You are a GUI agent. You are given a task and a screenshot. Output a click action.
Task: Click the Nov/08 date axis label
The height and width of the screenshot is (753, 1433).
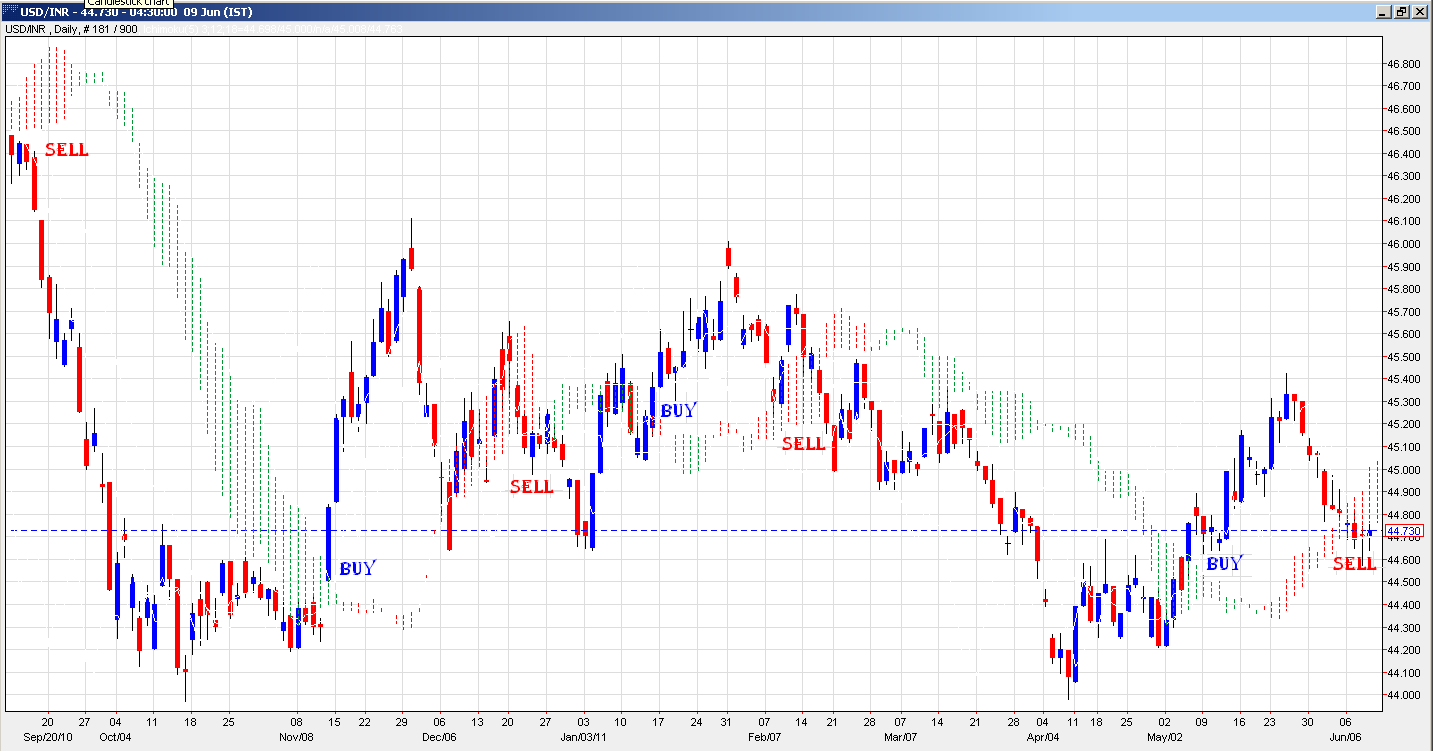[296, 738]
